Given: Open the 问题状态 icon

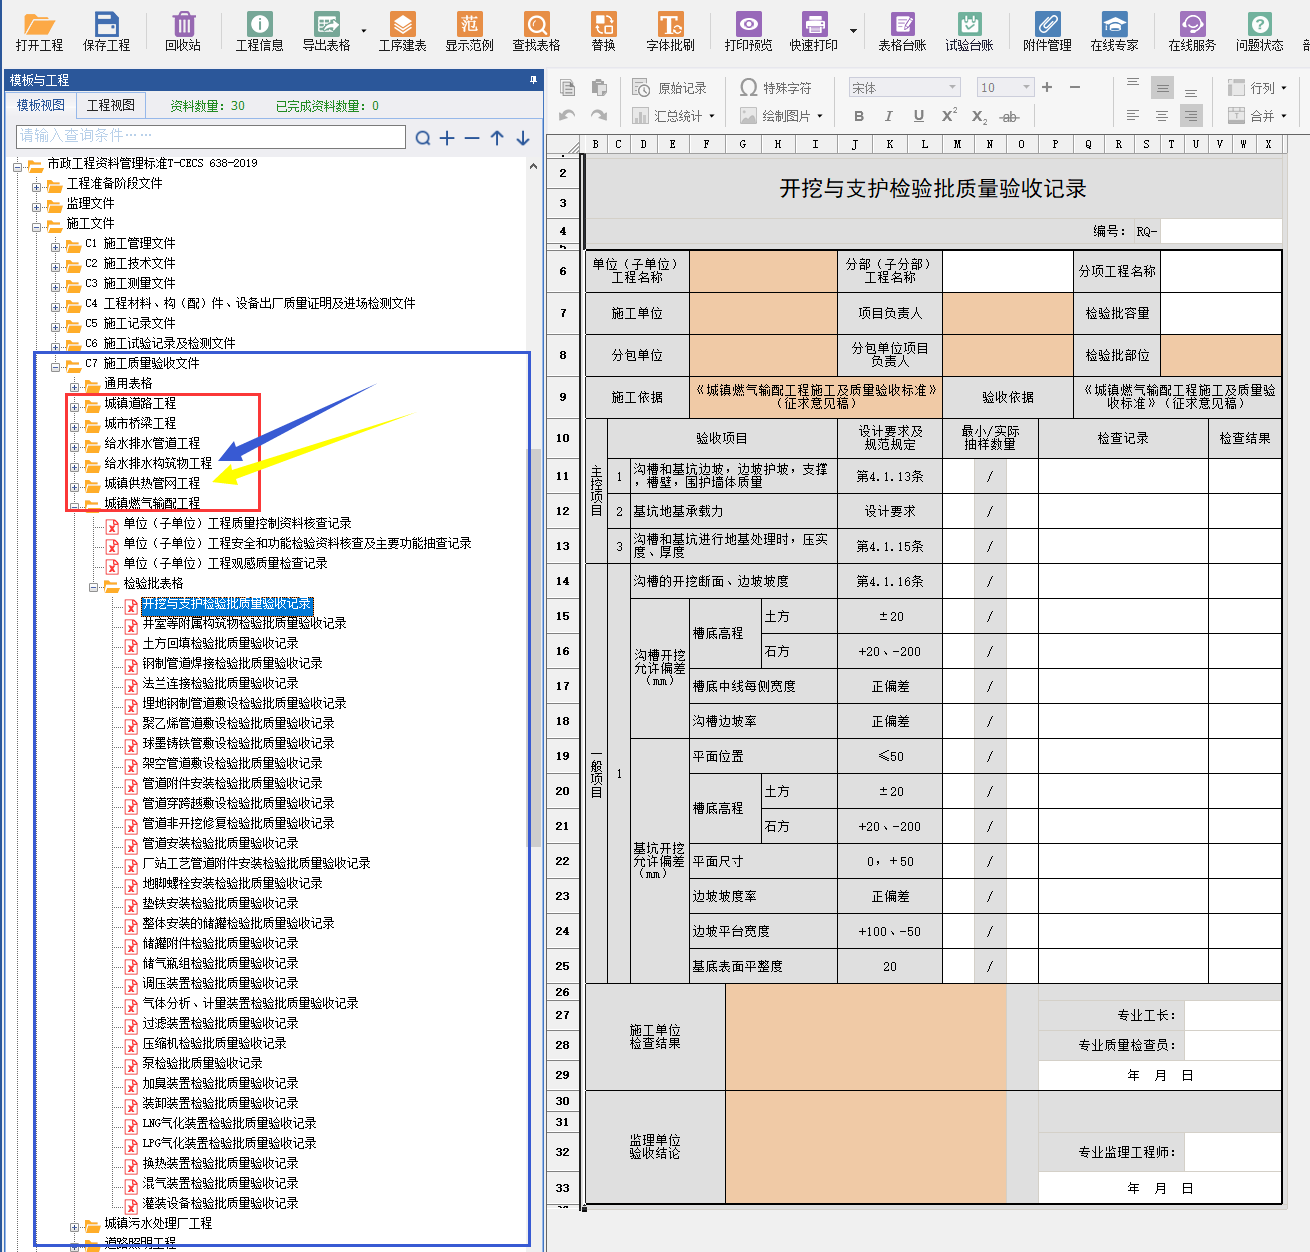Looking at the screenshot, I should pyautogui.click(x=1259, y=31).
